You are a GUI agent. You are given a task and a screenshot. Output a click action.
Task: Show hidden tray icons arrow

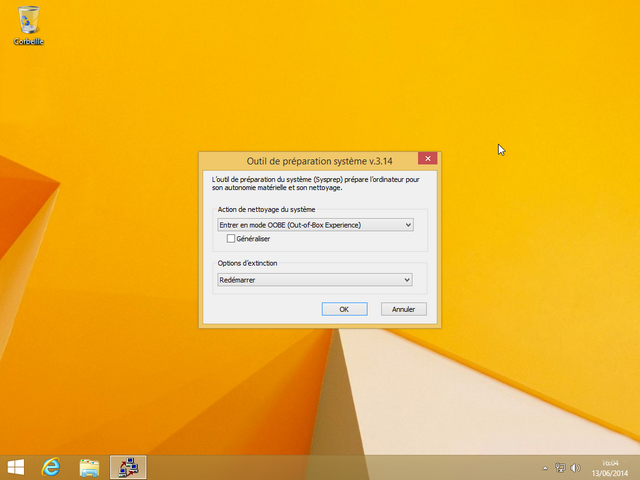click(545, 468)
